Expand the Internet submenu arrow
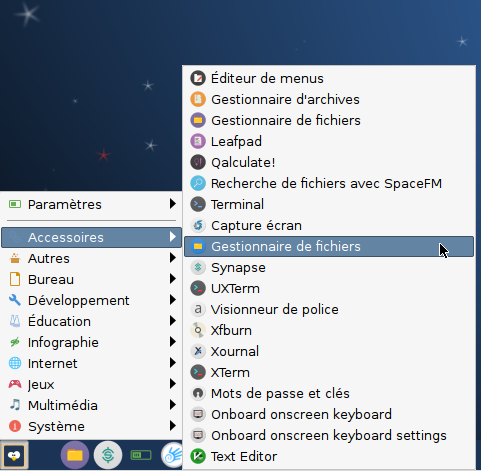 coord(172,363)
